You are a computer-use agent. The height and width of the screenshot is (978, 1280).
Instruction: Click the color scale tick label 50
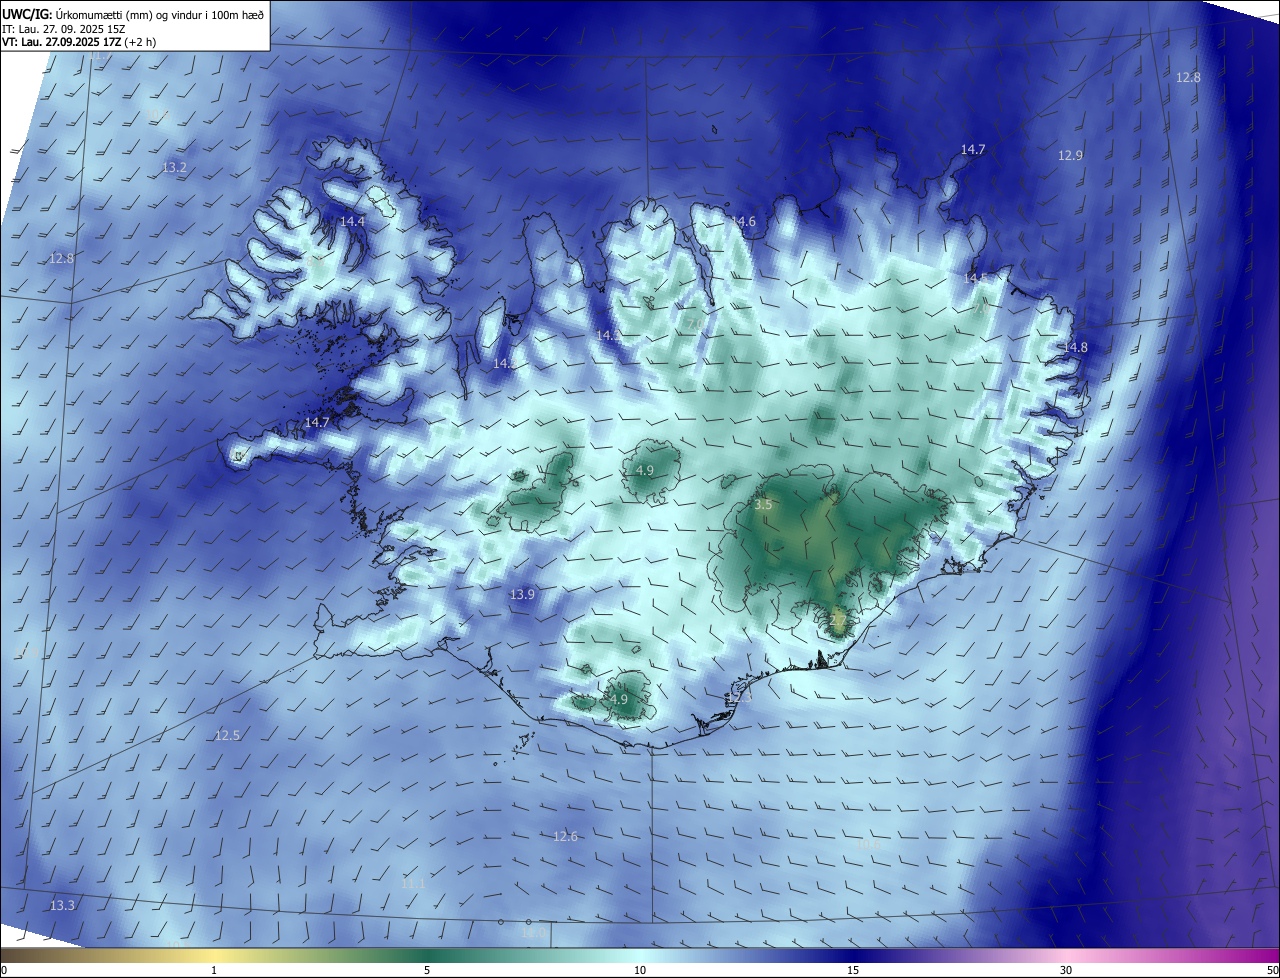point(1271,970)
